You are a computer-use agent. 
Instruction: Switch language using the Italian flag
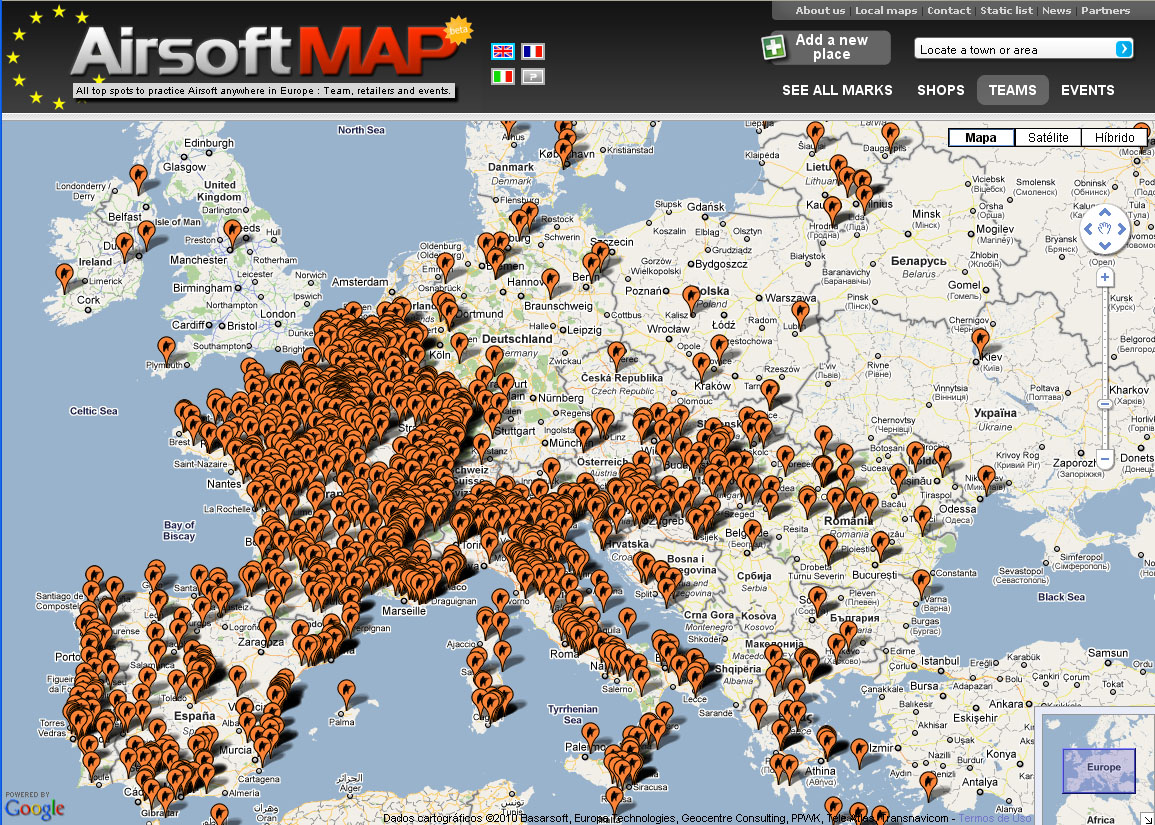(502, 76)
